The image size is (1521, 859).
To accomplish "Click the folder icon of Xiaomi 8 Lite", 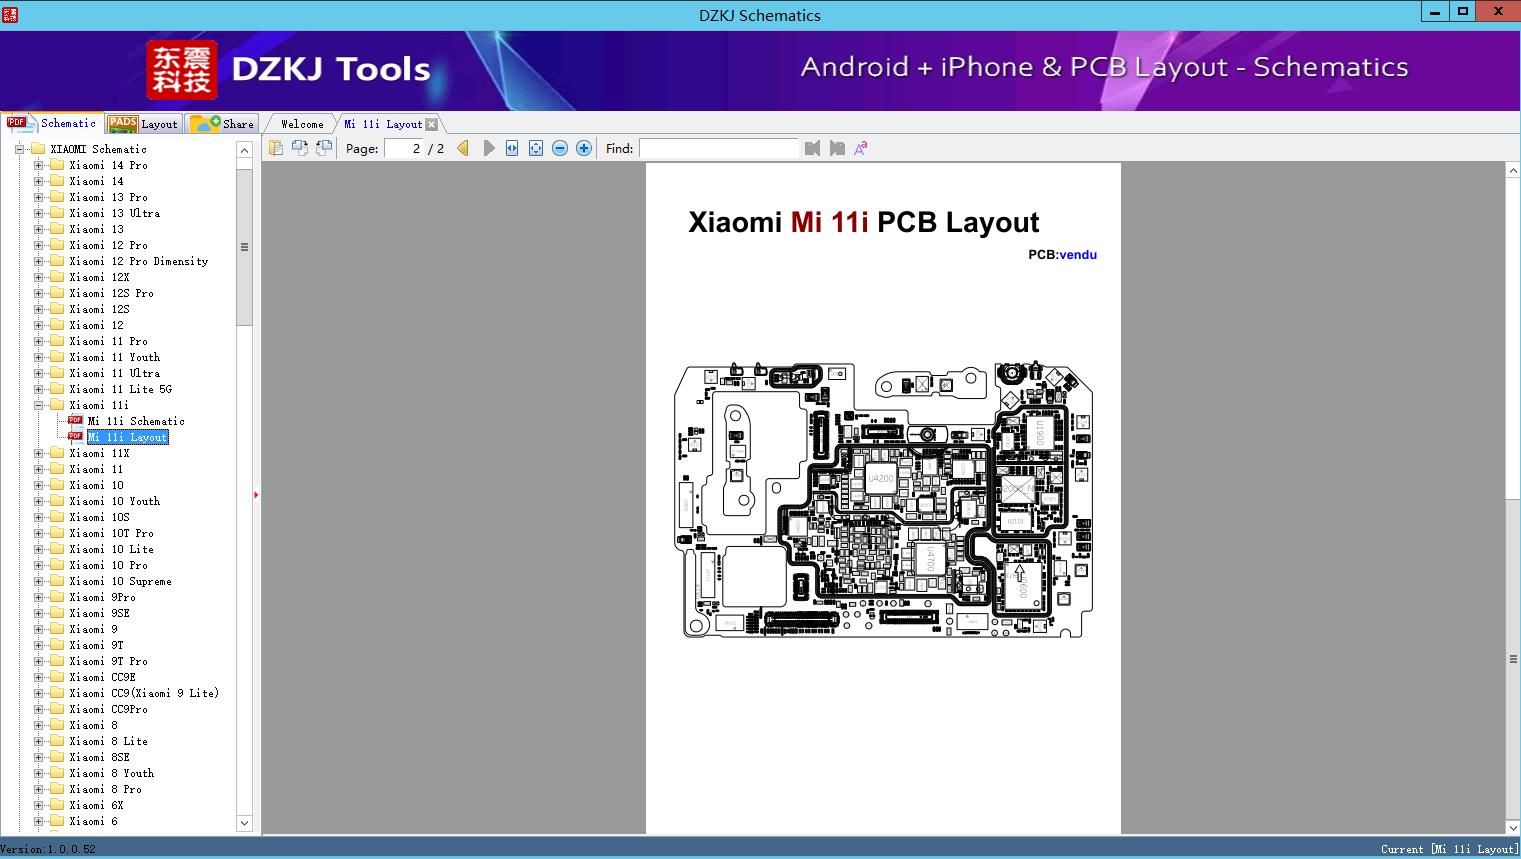I will pyautogui.click(x=57, y=741).
